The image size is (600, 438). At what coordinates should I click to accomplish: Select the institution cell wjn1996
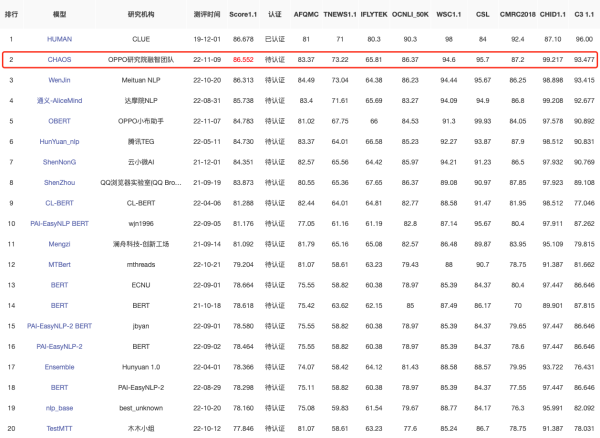pos(141,223)
